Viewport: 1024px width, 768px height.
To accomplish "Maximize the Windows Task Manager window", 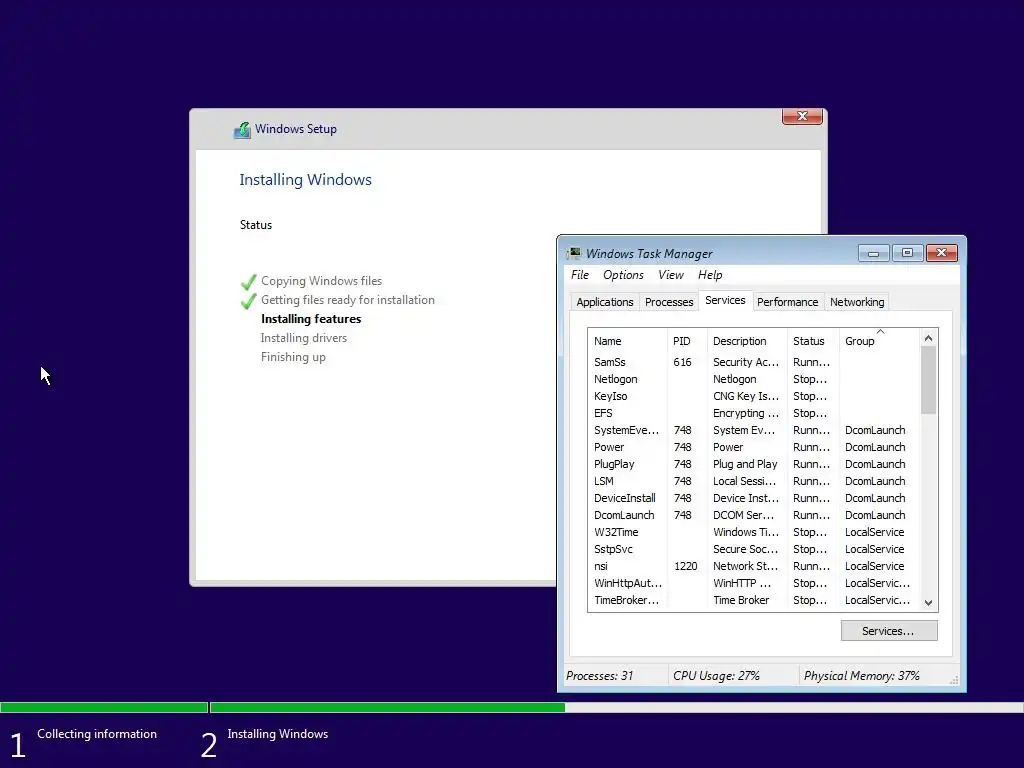I will 907,253.
